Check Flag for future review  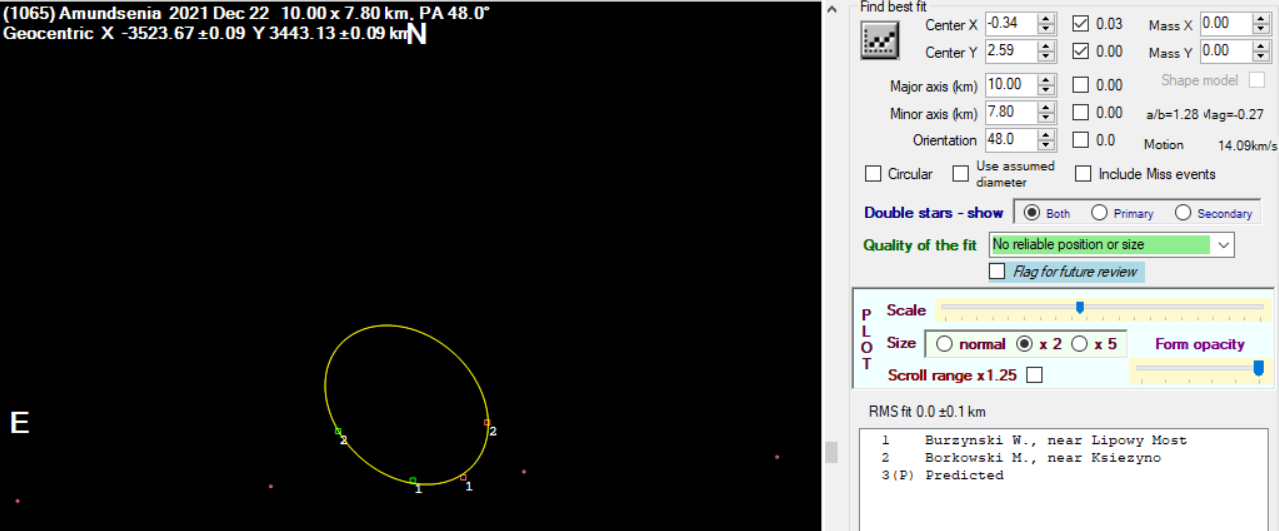(997, 271)
